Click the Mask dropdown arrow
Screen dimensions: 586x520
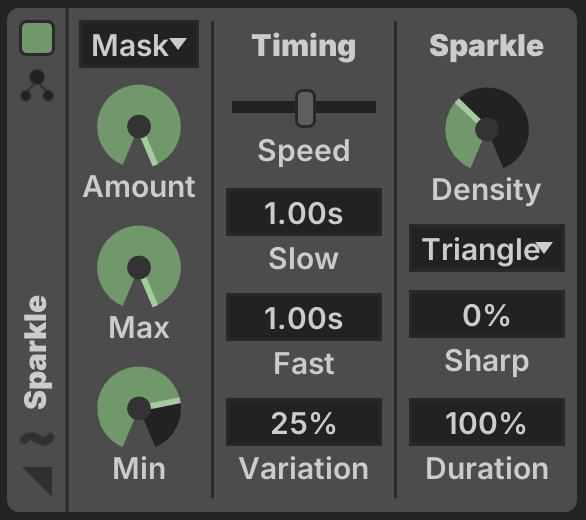178,43
